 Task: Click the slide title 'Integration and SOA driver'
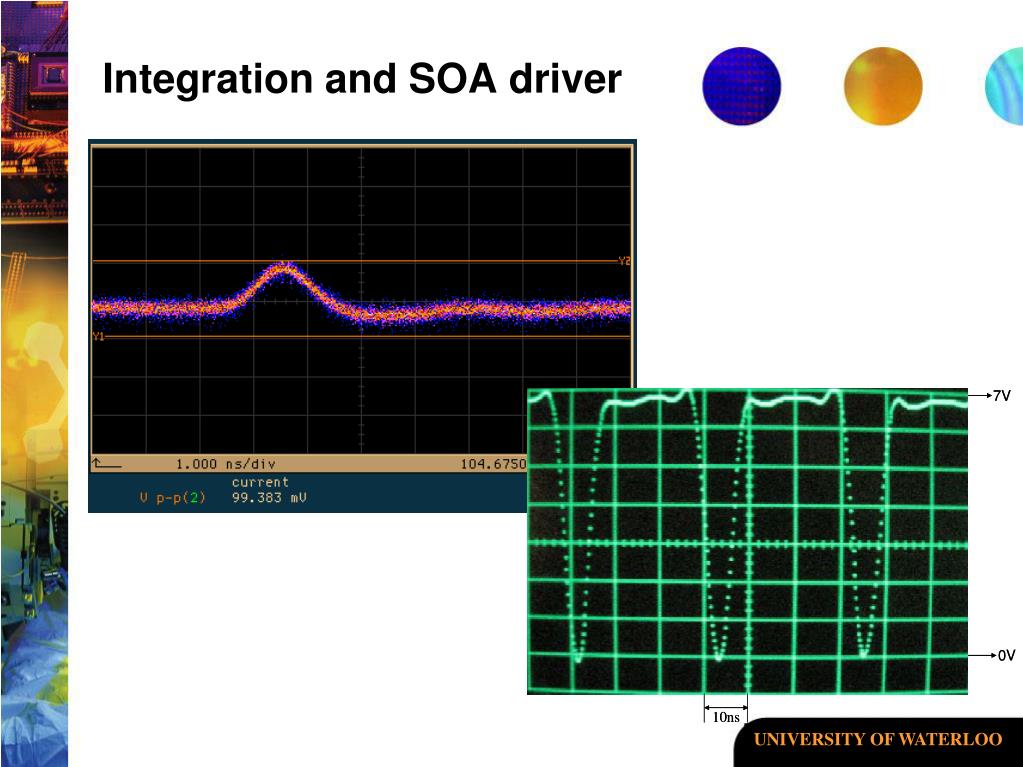pyautogui.click(x=361, y=79)
